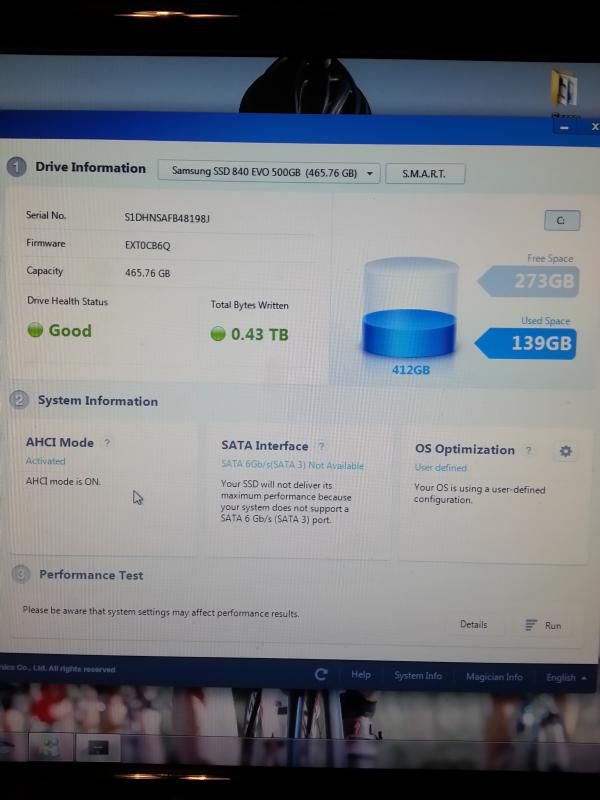This screenshot has width=600, height=800.
Task: Show help for OS Optimization
Action: (x=529, y=450)
